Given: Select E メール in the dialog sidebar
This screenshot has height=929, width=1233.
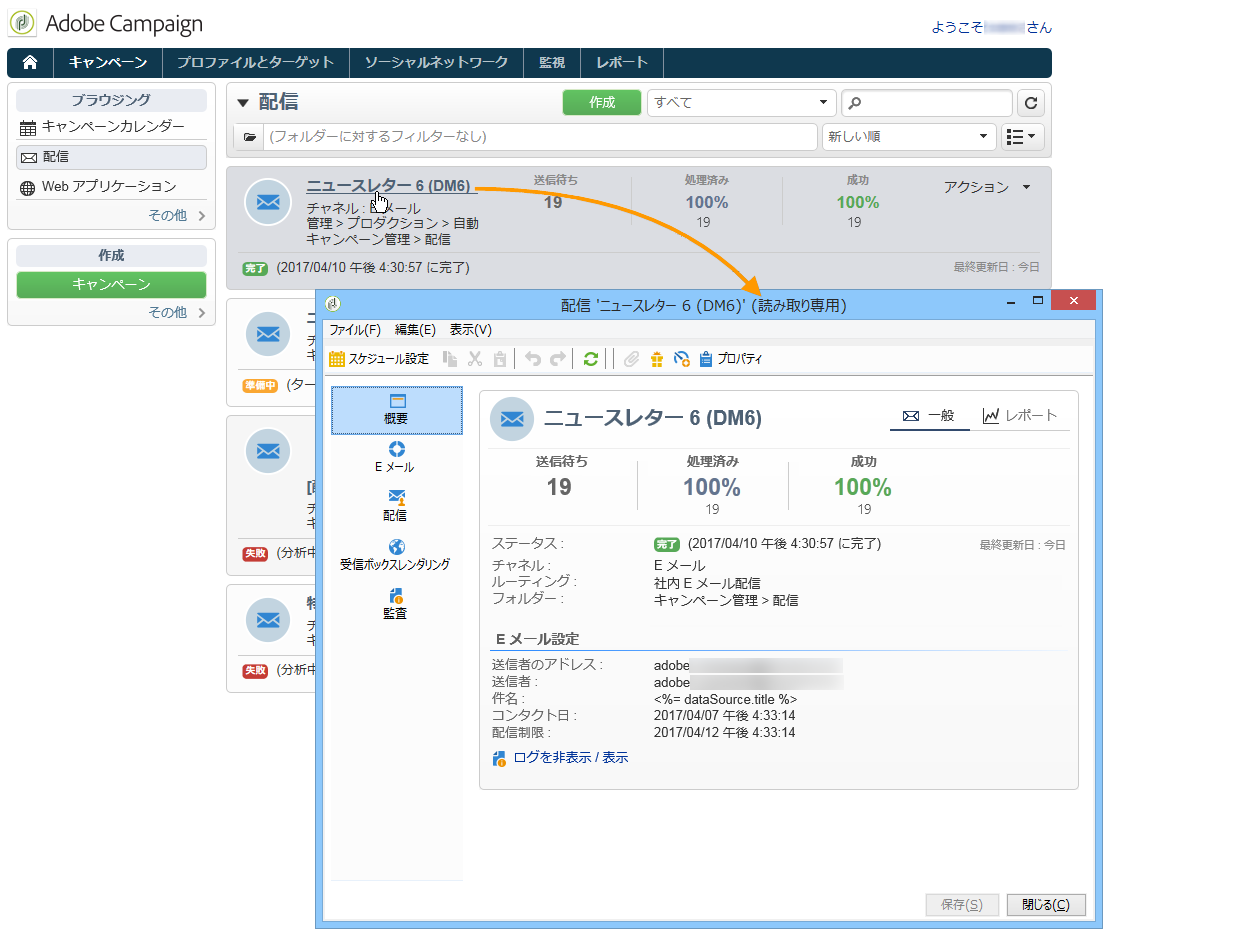Looking at the screenshot, I should [x=396, y=458].
